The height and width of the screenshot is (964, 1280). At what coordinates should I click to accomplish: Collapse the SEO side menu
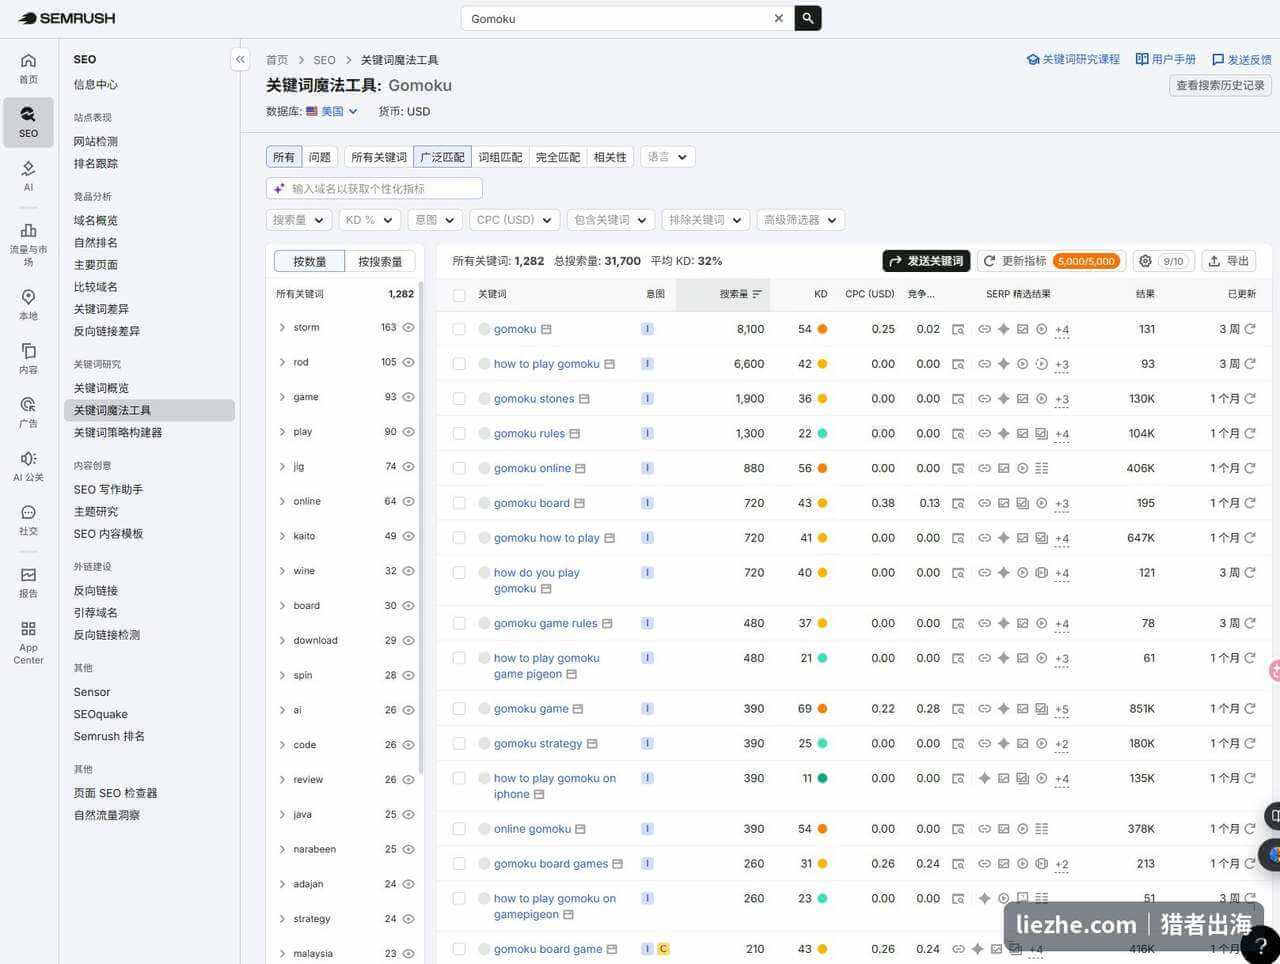click(240, 60)
